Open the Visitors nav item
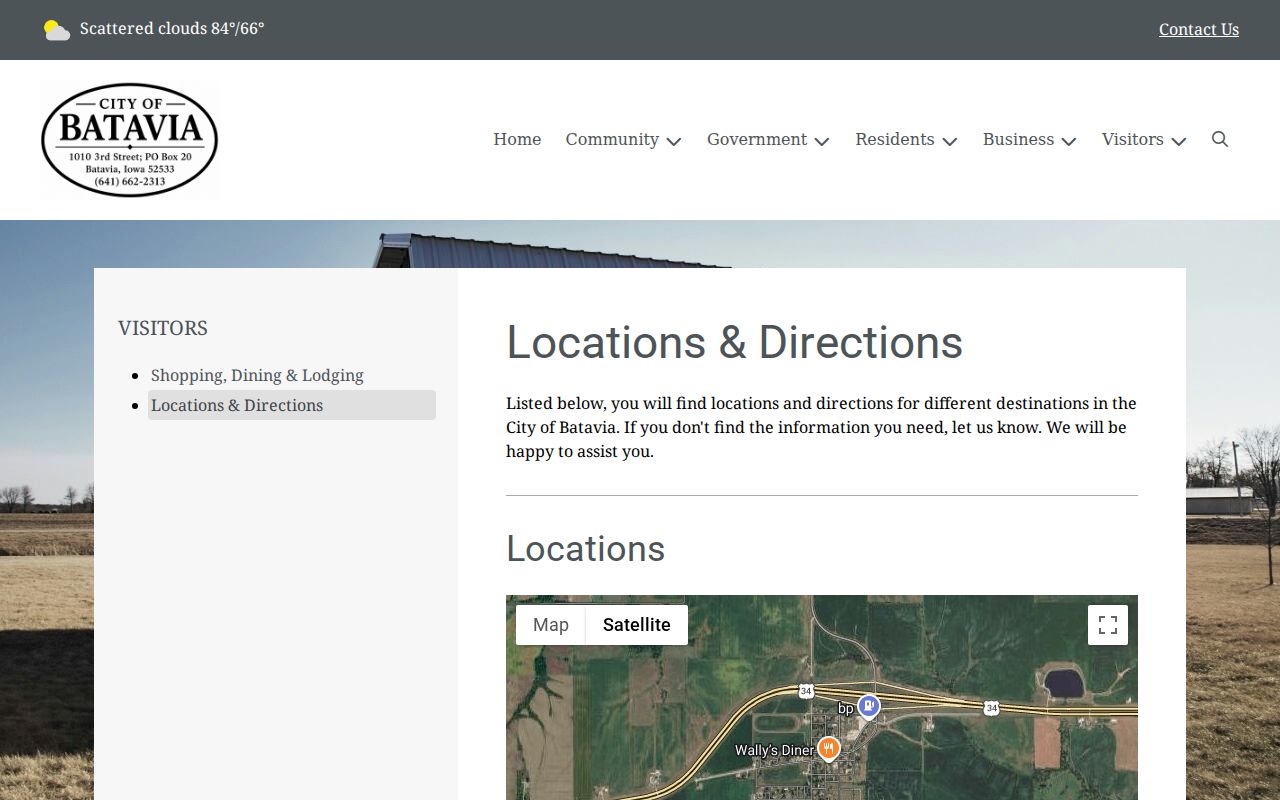1280x800 pixels. click(1133, 139)
